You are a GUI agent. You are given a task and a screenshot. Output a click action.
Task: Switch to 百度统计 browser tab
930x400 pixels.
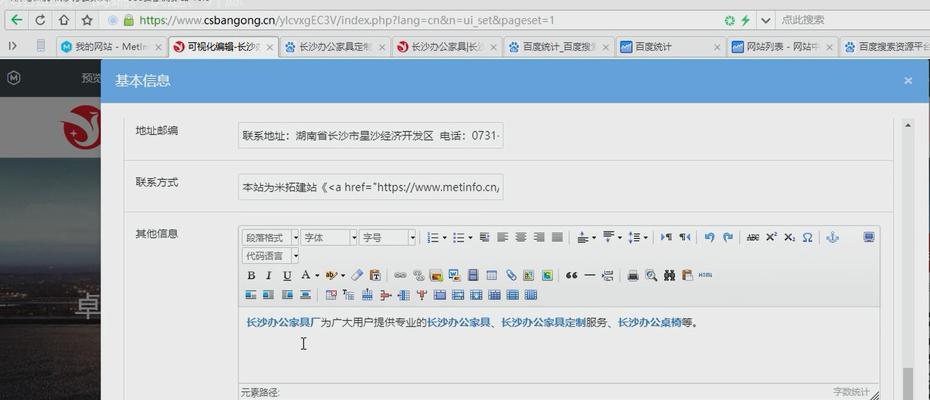point(670,47)
